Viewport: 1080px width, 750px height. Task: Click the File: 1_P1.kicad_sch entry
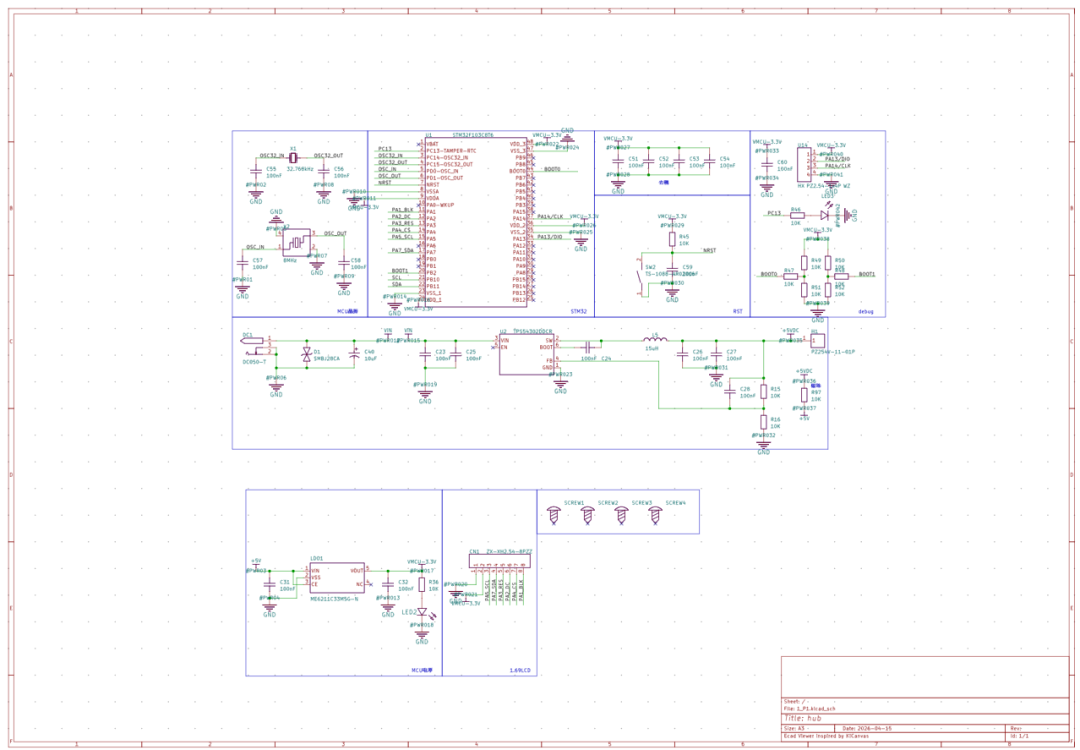(x=810, y=708)
